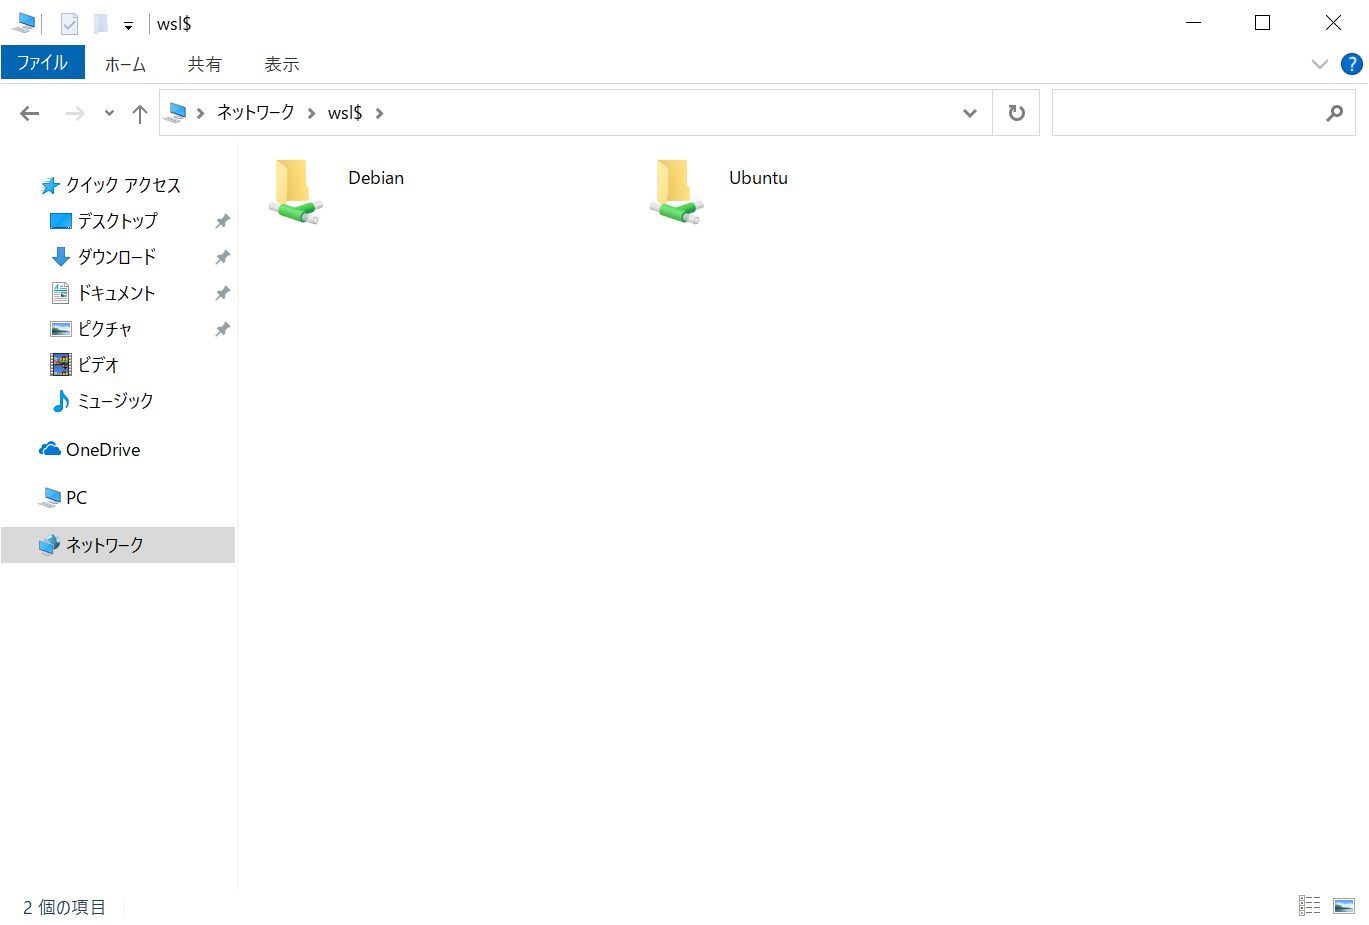Select OneDrive in navigation pane
The height and width of the screenshot is (925, 1369).
click(103, 450)
